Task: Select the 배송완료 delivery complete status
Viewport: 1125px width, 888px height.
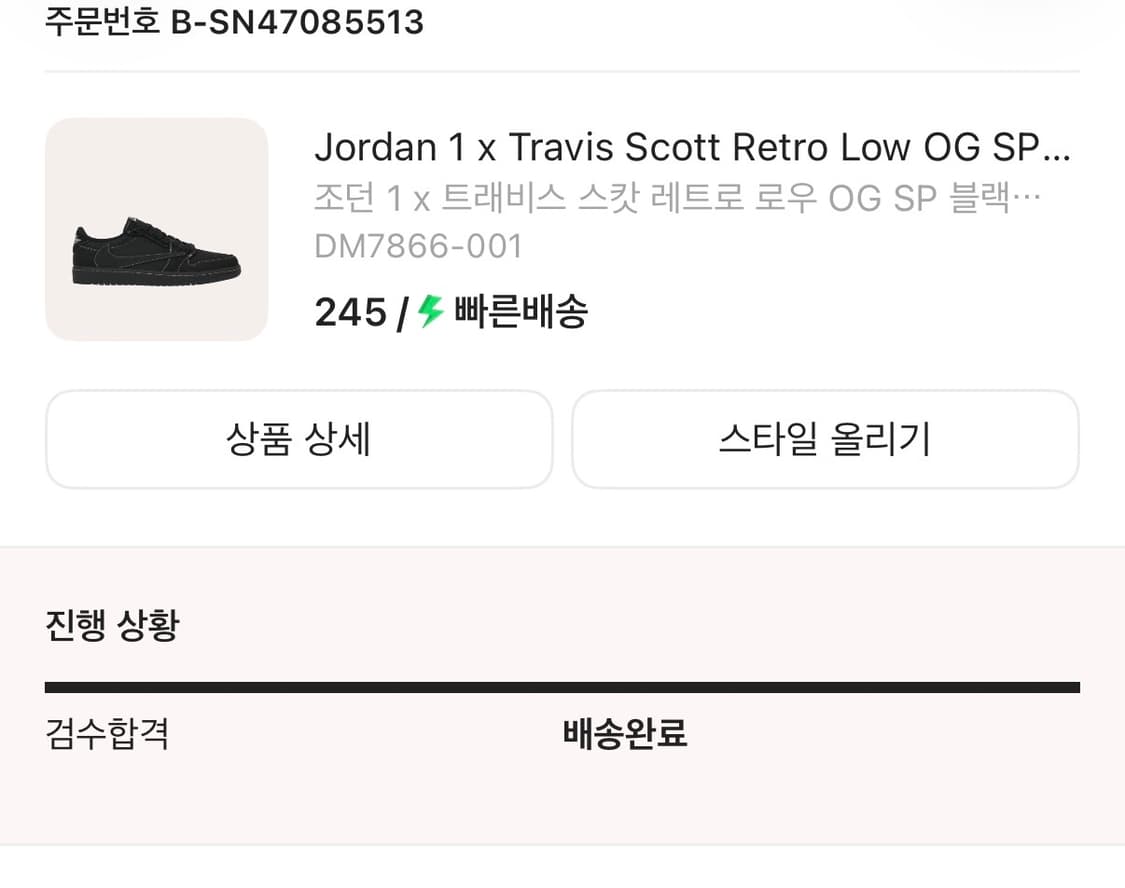Action: 625,734
